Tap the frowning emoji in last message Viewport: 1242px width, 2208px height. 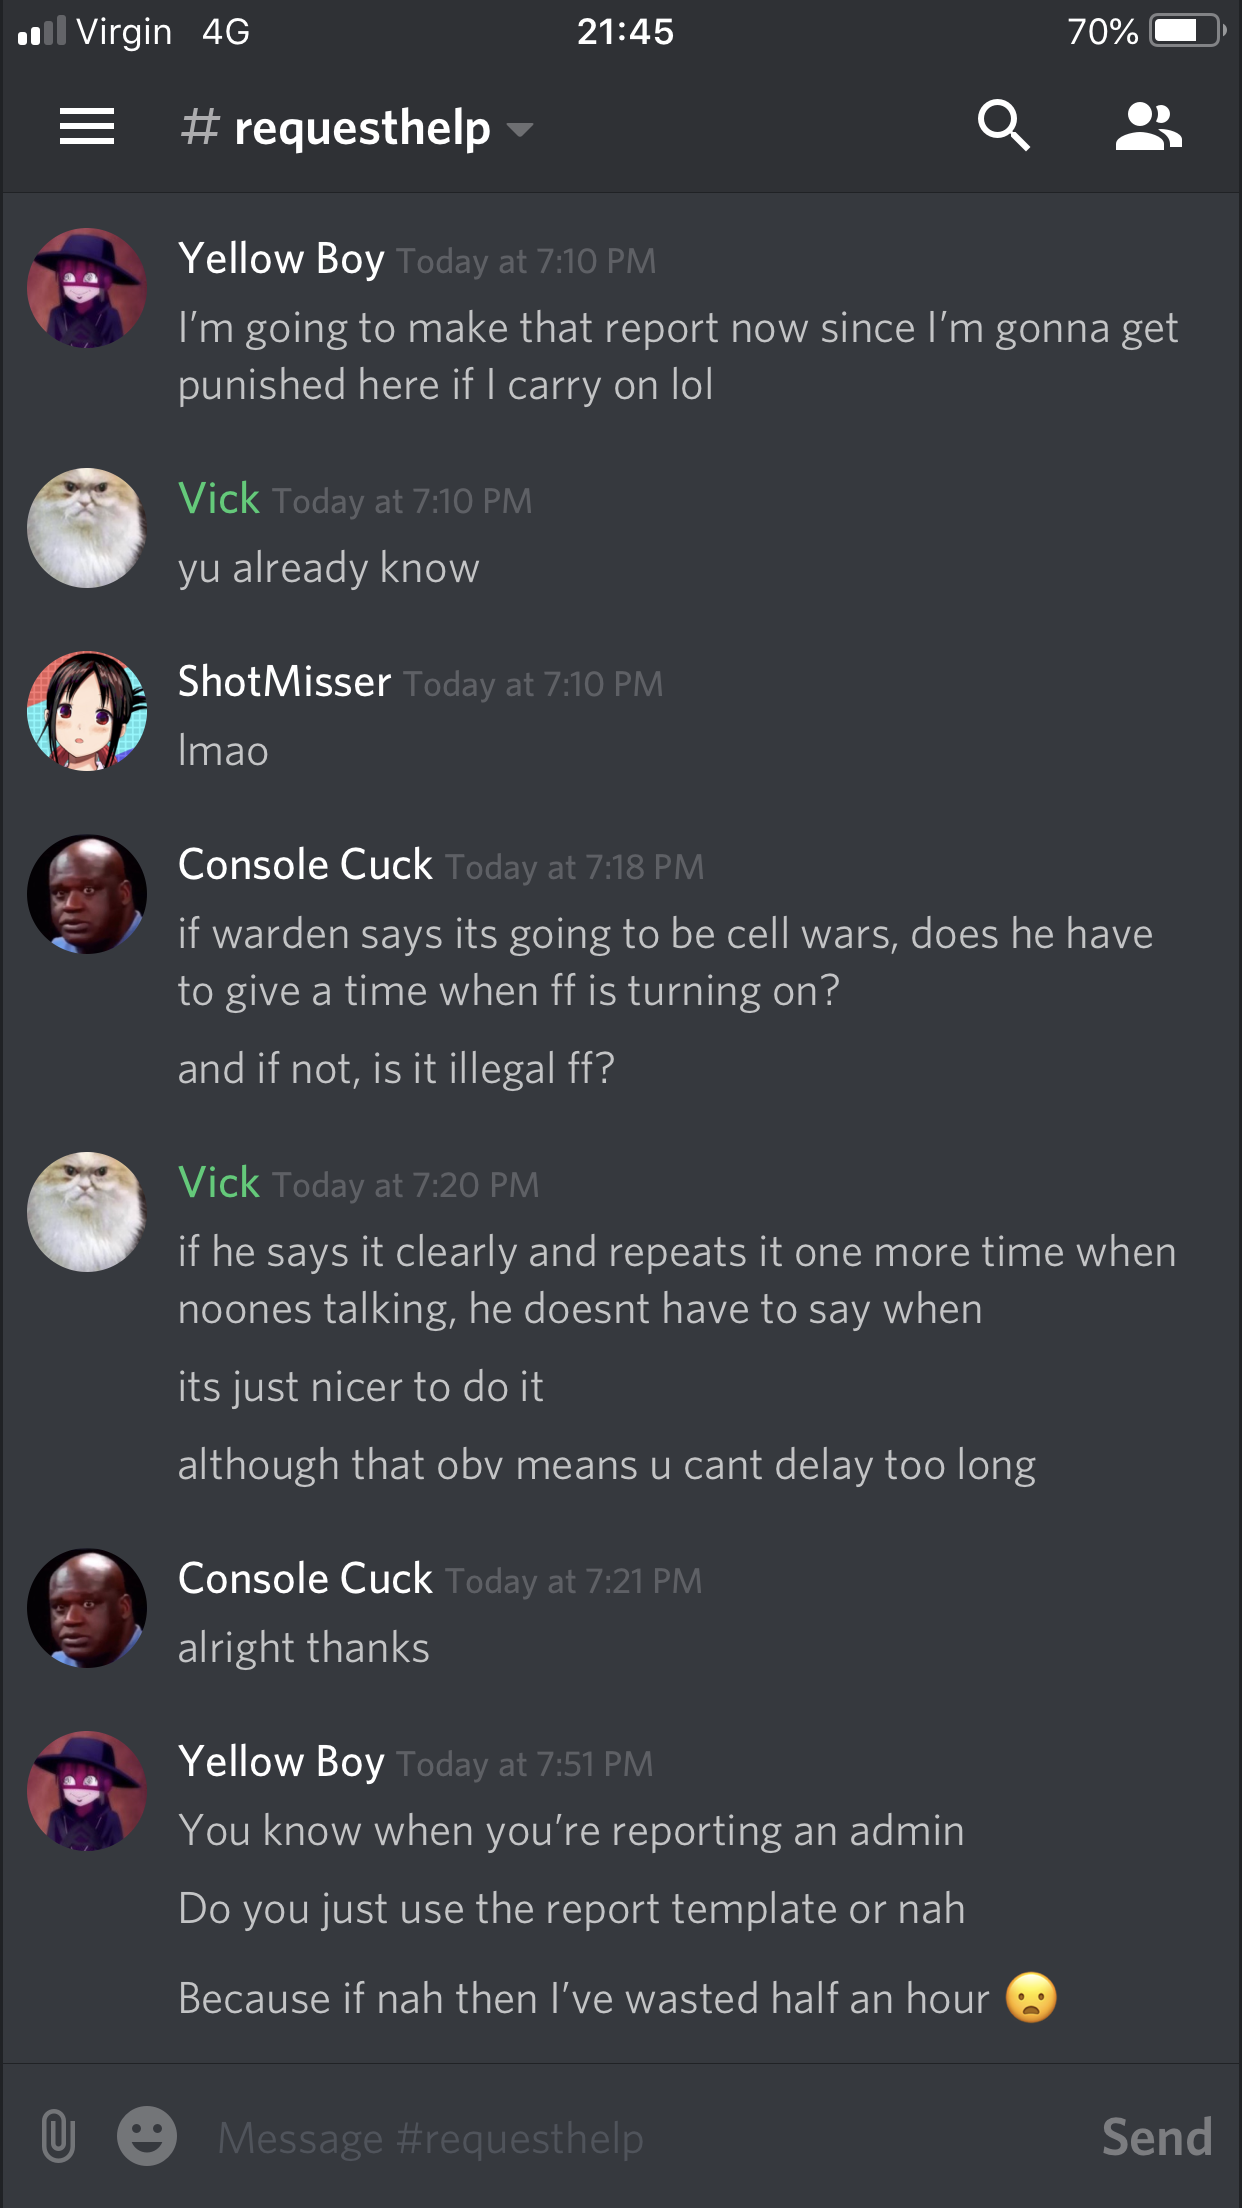tap(1031, 1997)
